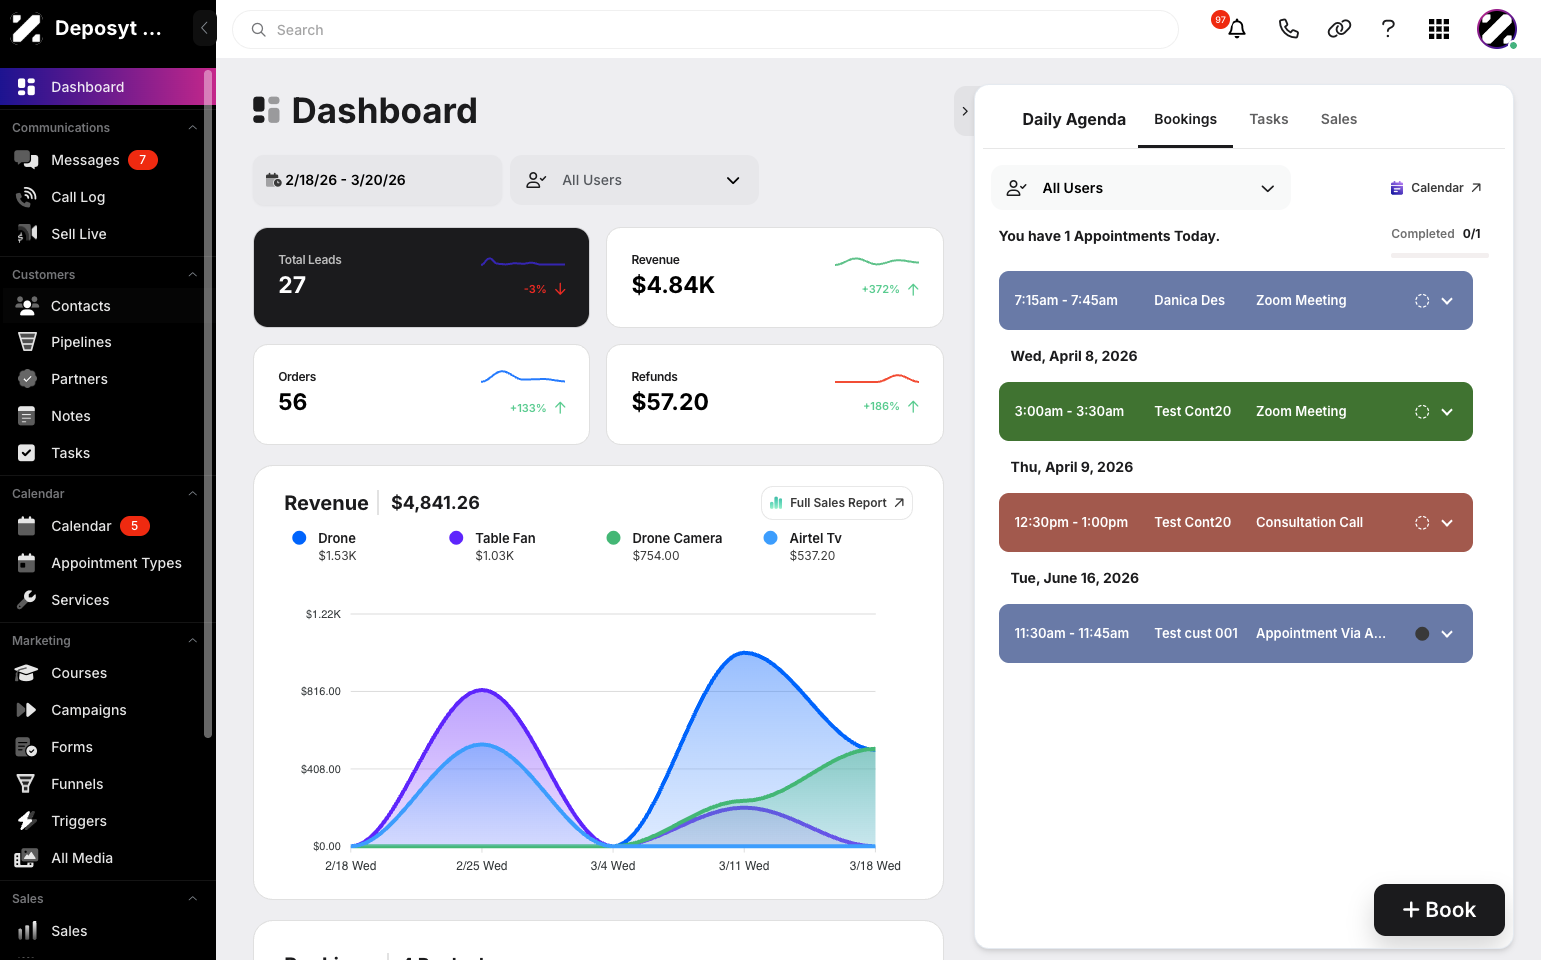Open the Revenue $4.84K card
Screen dimensions: 1541x960
775,277
